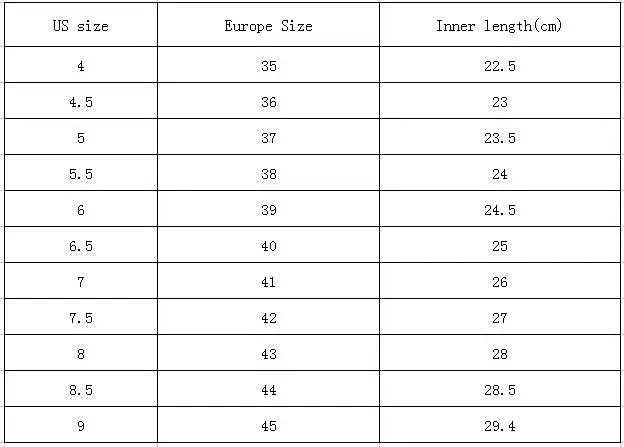The image size is (624, 447).
Task: Click the "Inner length(cm)" column header
Action: (499, 26)
